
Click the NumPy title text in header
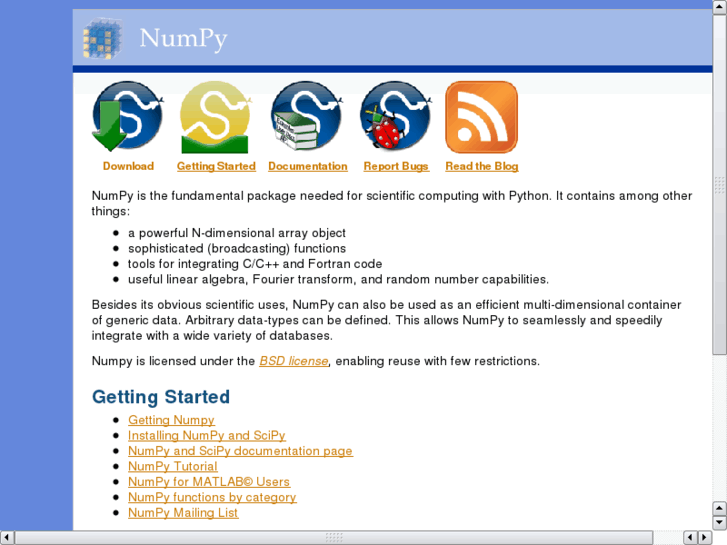coord(184,39)
